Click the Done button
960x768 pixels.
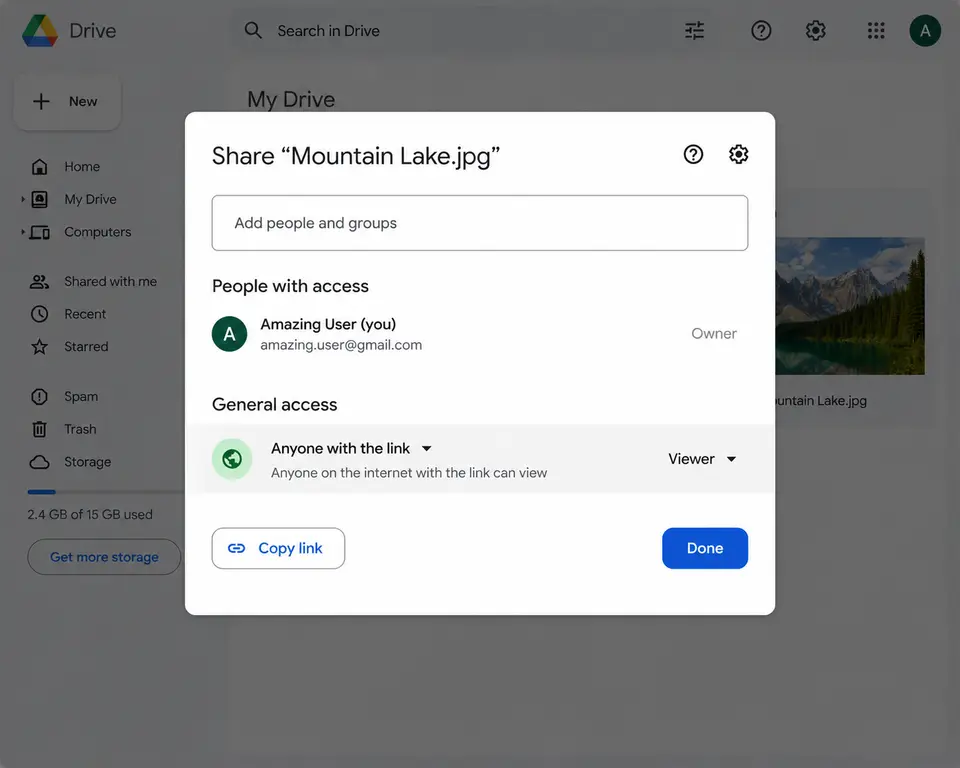click(x=705, y=548)
